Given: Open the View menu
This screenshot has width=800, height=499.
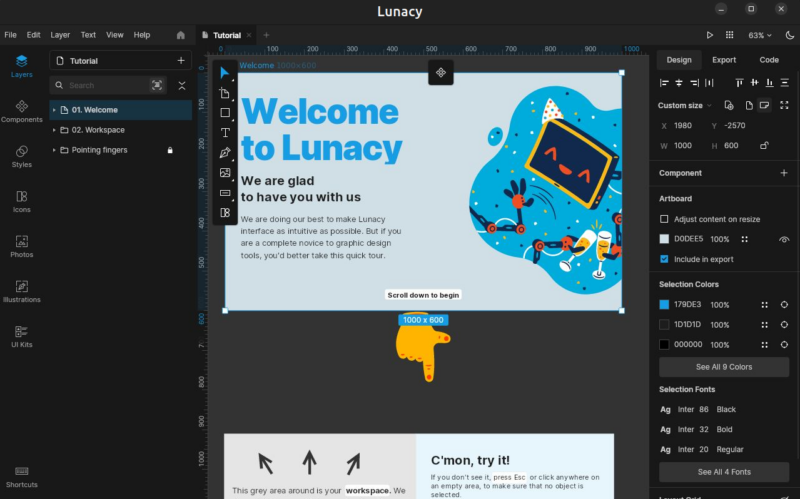Looking at the screenshot, I should [115, 35].
